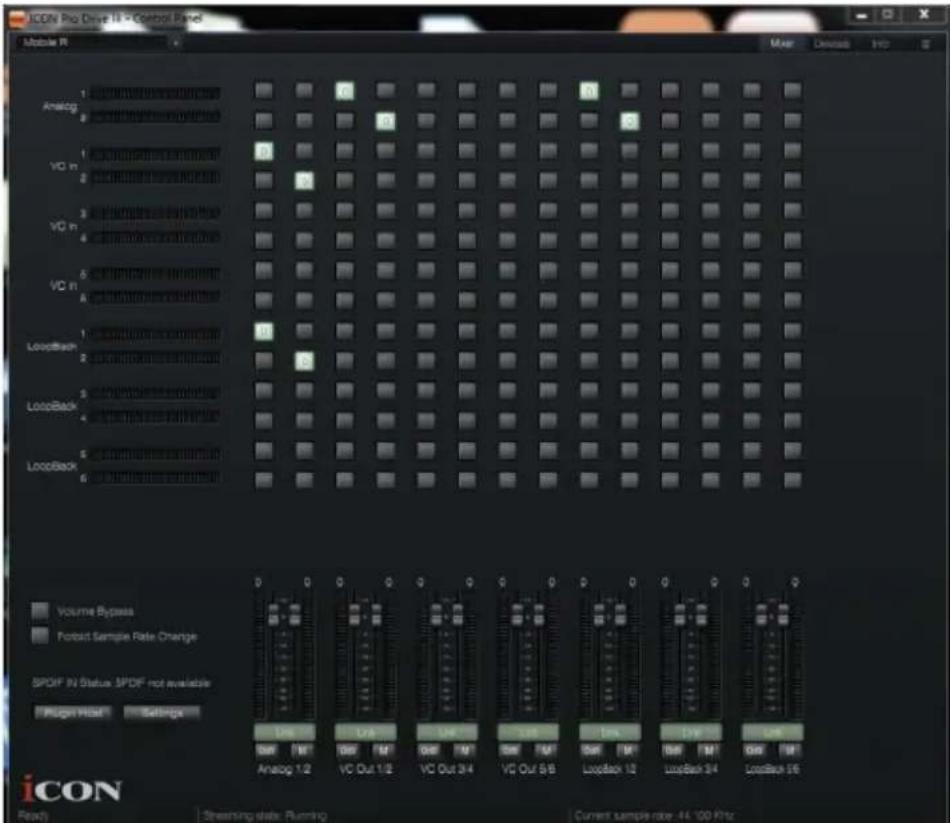950x823 pixels.
Task: Click the 'Ready' status text at bottom
Action: (32, 816)
